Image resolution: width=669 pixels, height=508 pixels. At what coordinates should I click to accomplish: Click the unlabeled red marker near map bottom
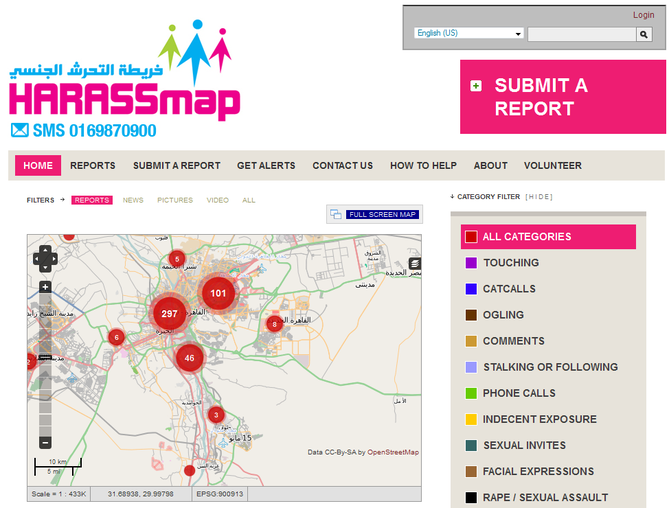[189, 470]
